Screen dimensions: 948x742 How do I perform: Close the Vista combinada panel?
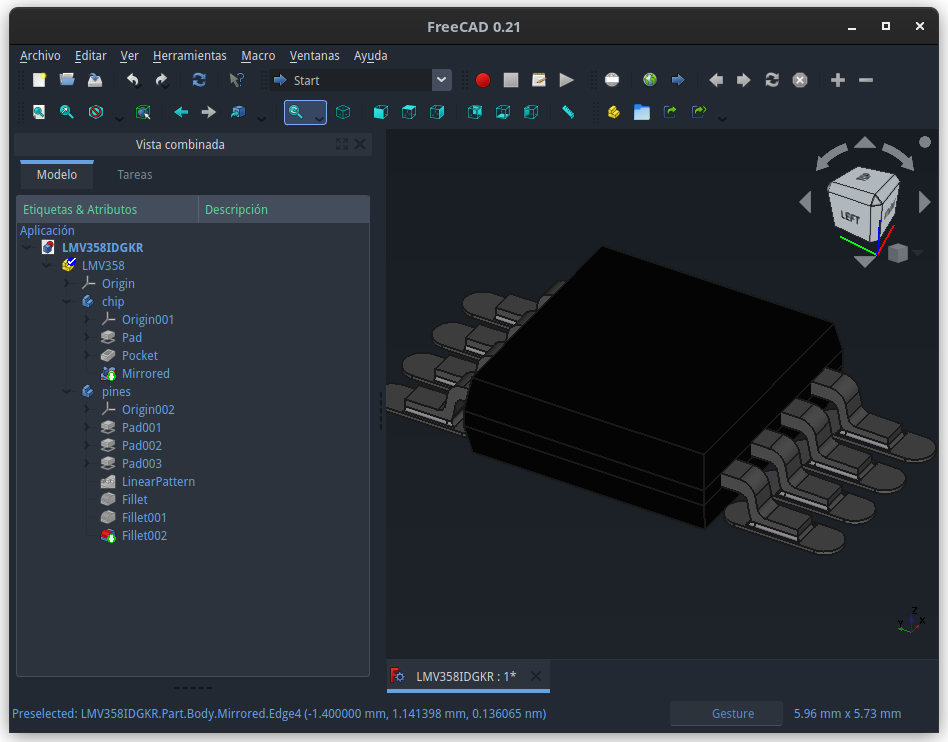point(360,144)
